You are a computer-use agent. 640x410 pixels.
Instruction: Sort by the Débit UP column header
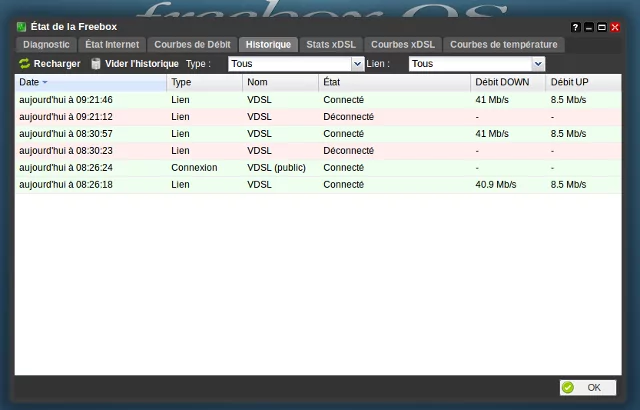point(584,82)
